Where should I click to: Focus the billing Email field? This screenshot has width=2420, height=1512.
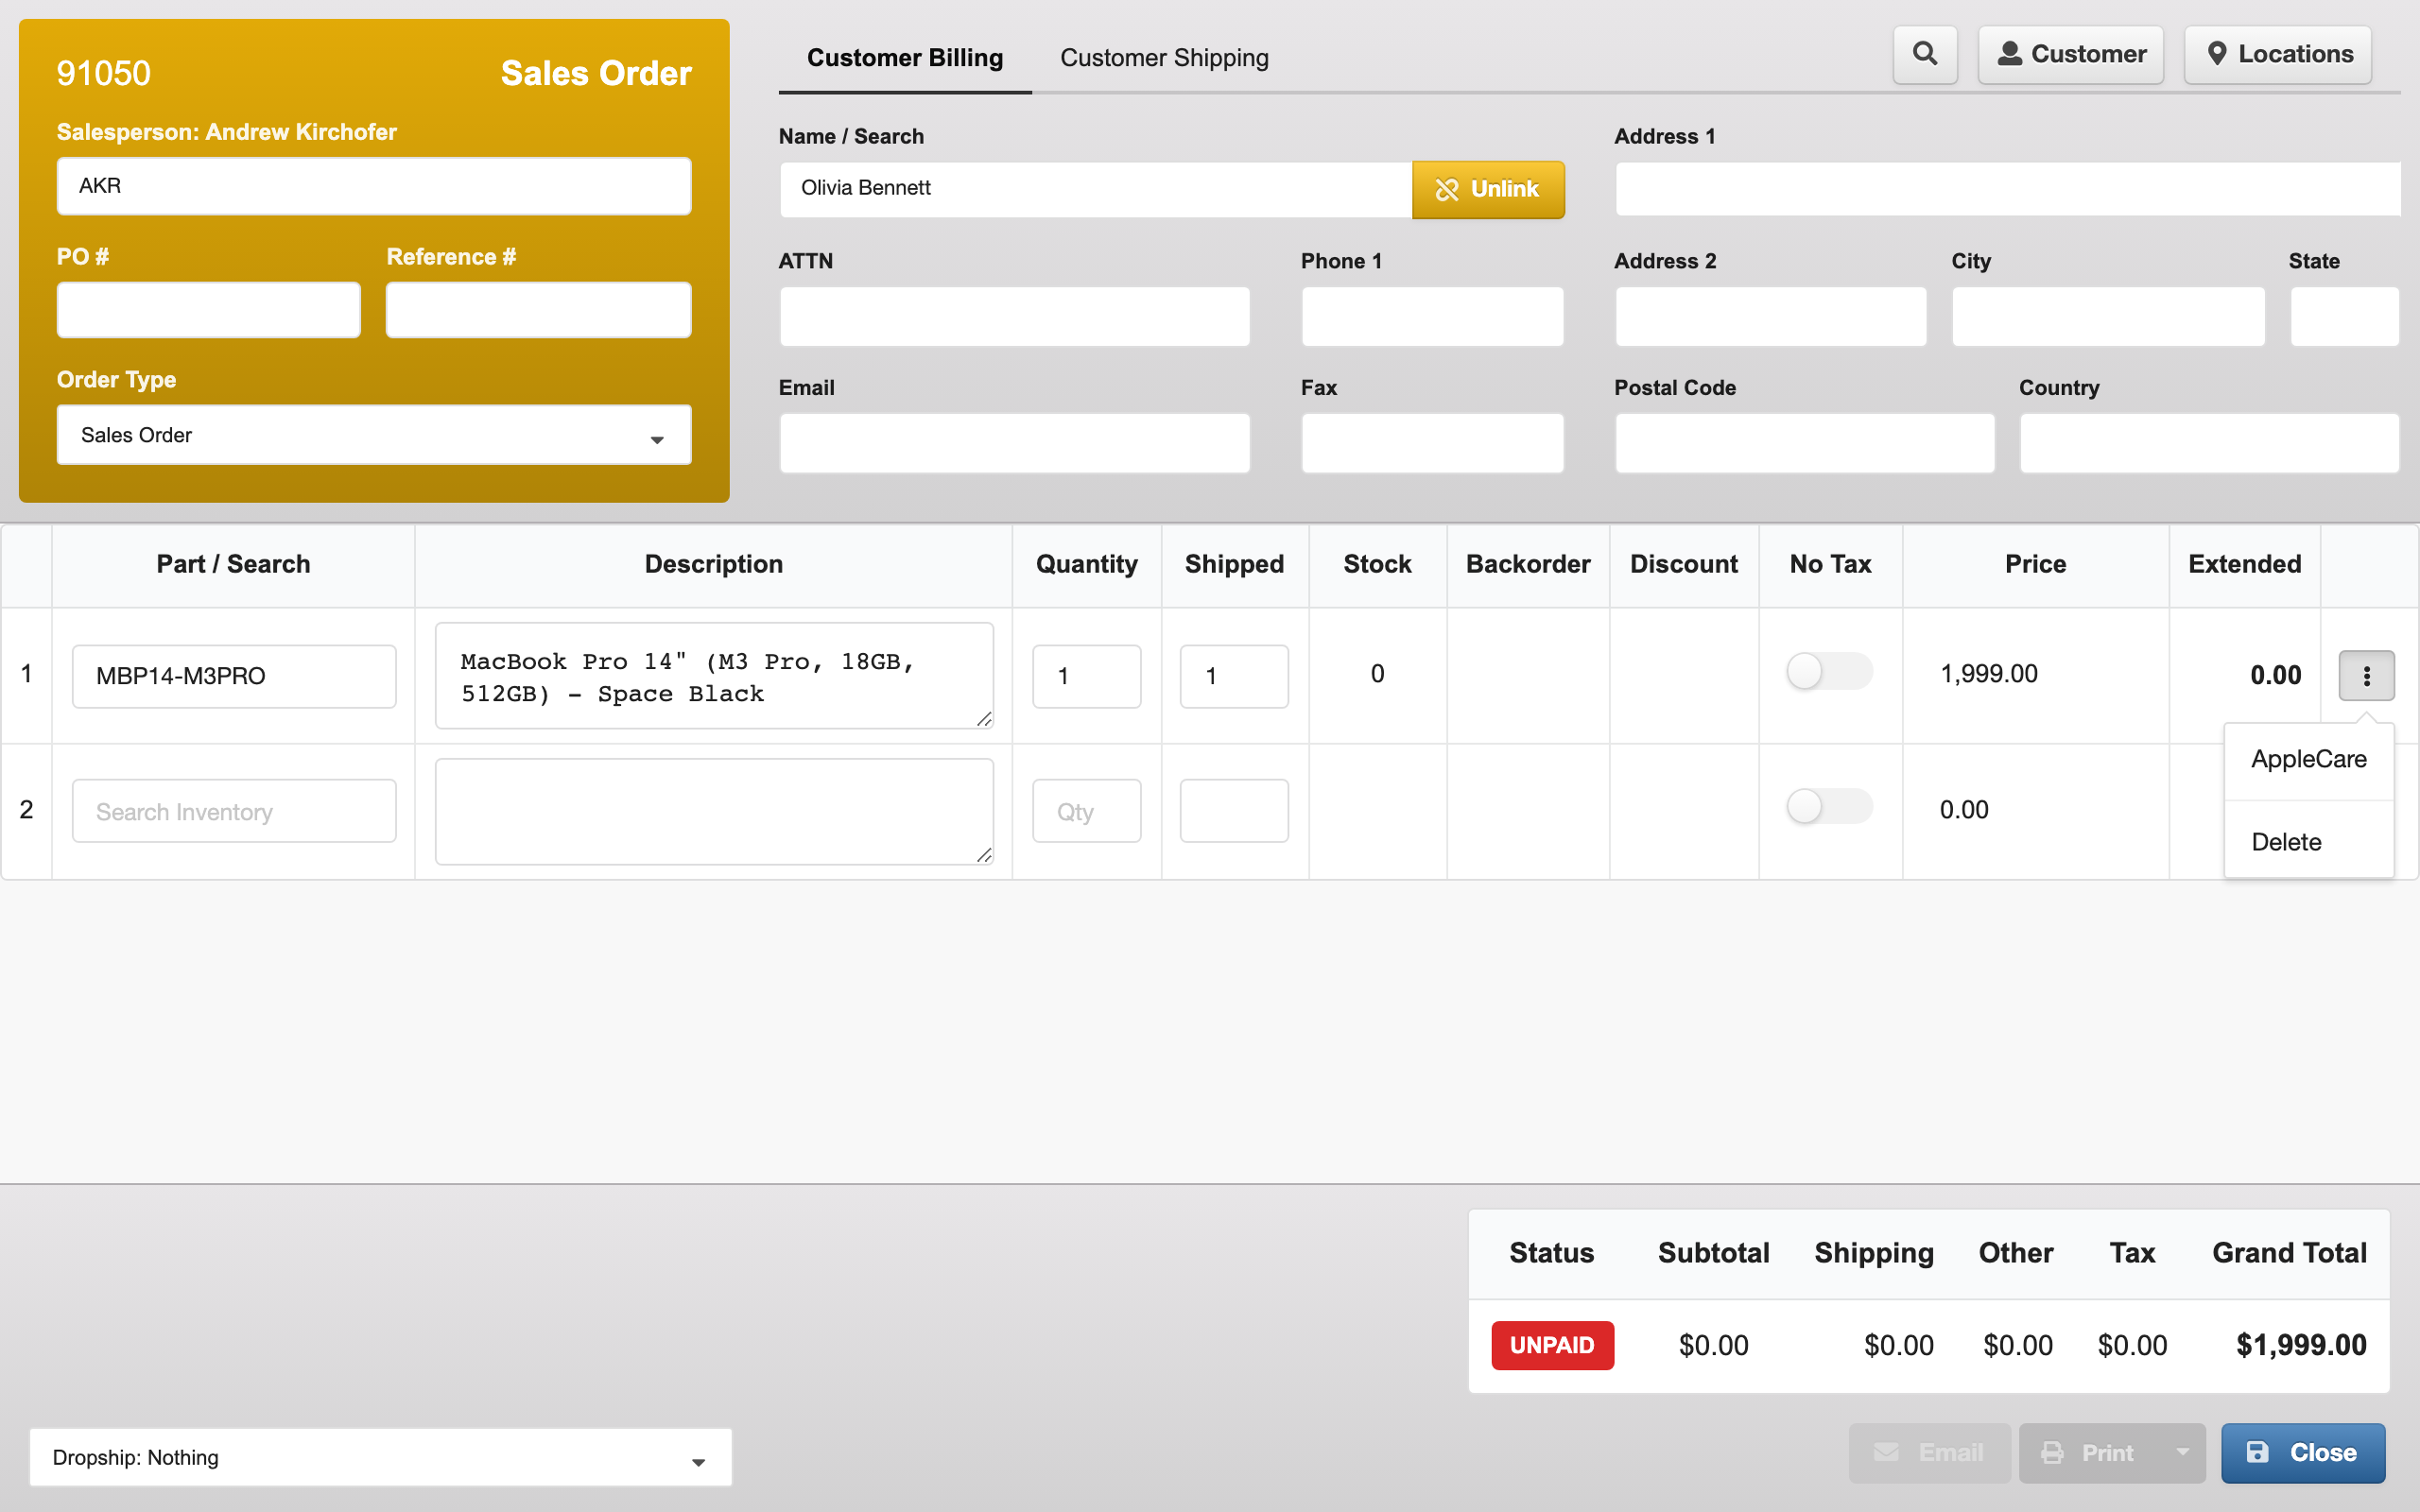pyautogui.click(x=1014, y=443)
